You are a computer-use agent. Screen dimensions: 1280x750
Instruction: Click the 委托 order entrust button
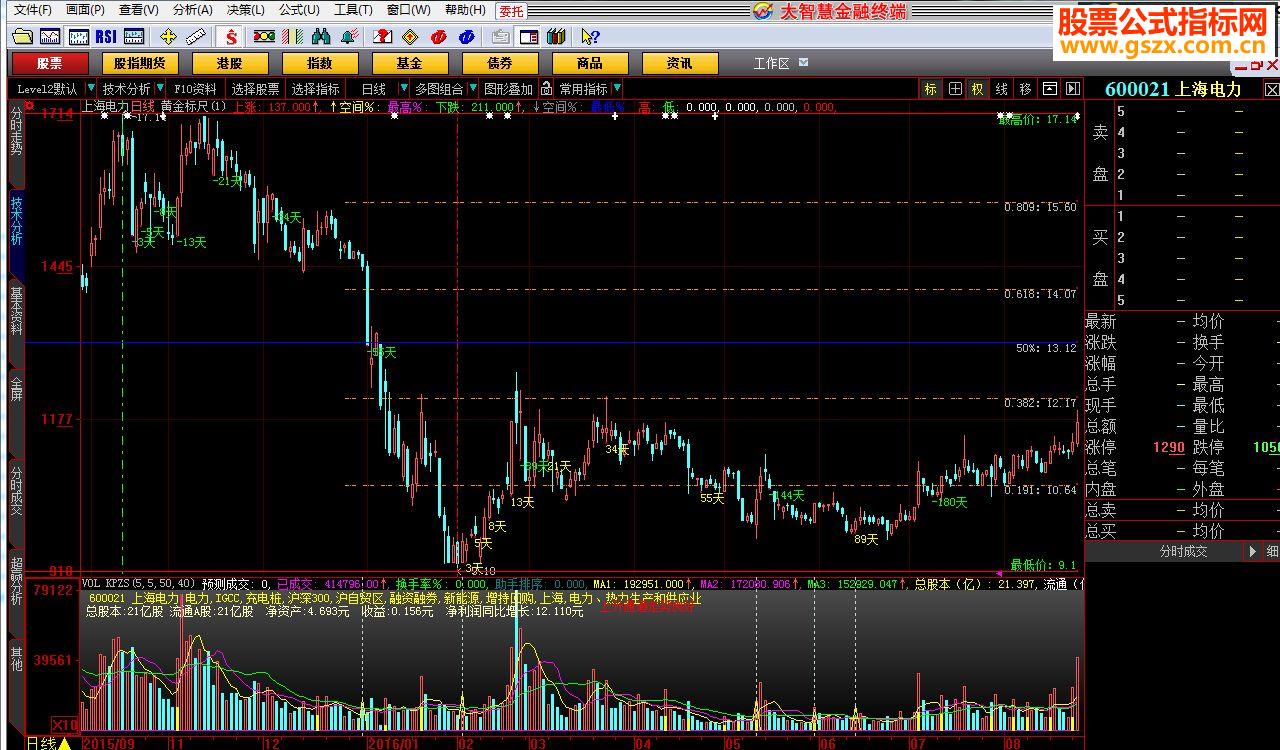click(x=510, y=10)
